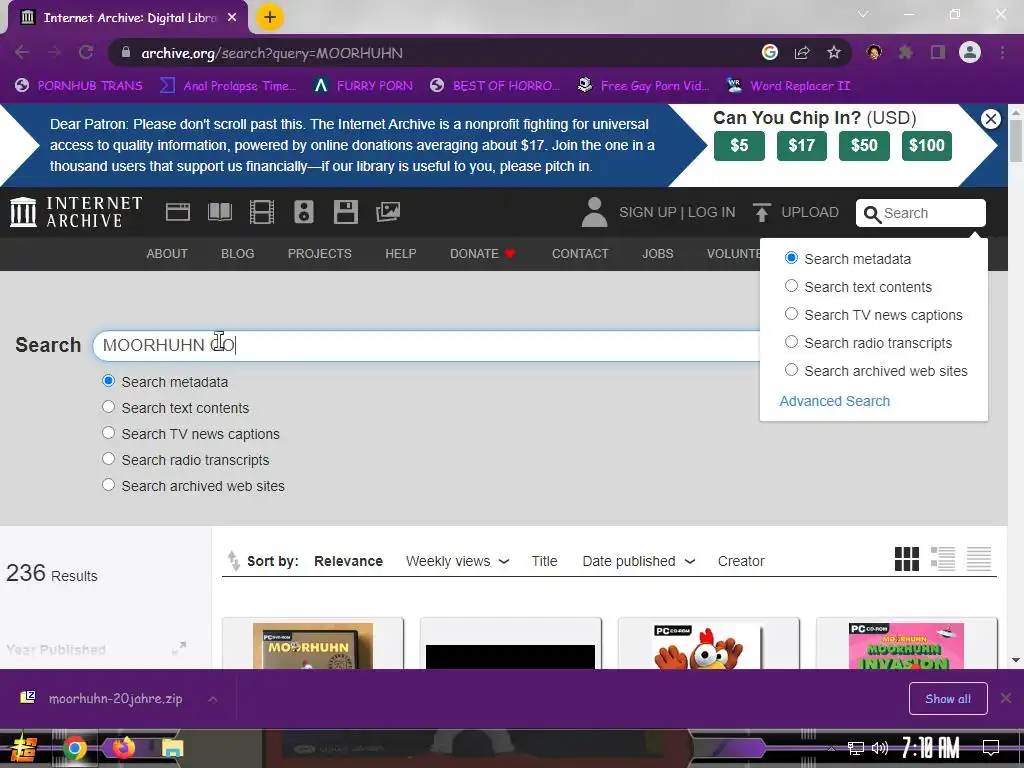The image size is (1024, 768).
Task: Click the user avatar silhouette icon
Action: coord(594,212)
